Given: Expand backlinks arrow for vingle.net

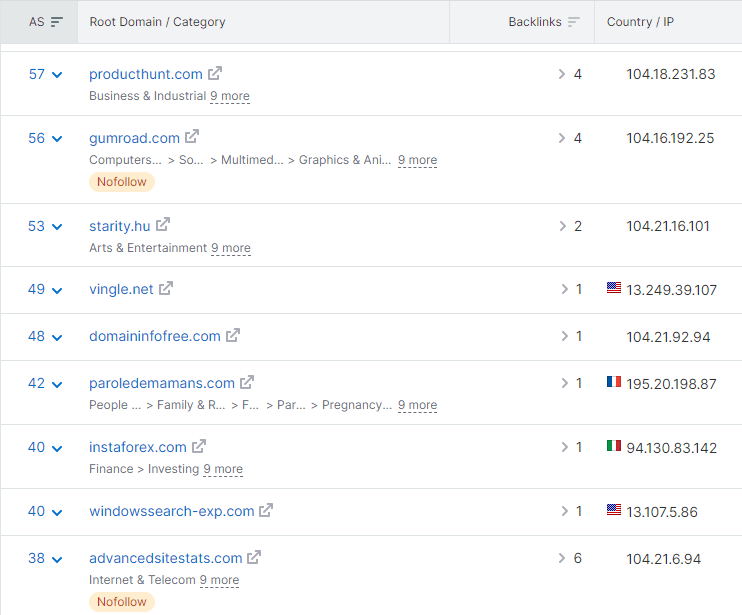Looking at the screenshot, I should (x=564, y=289).
